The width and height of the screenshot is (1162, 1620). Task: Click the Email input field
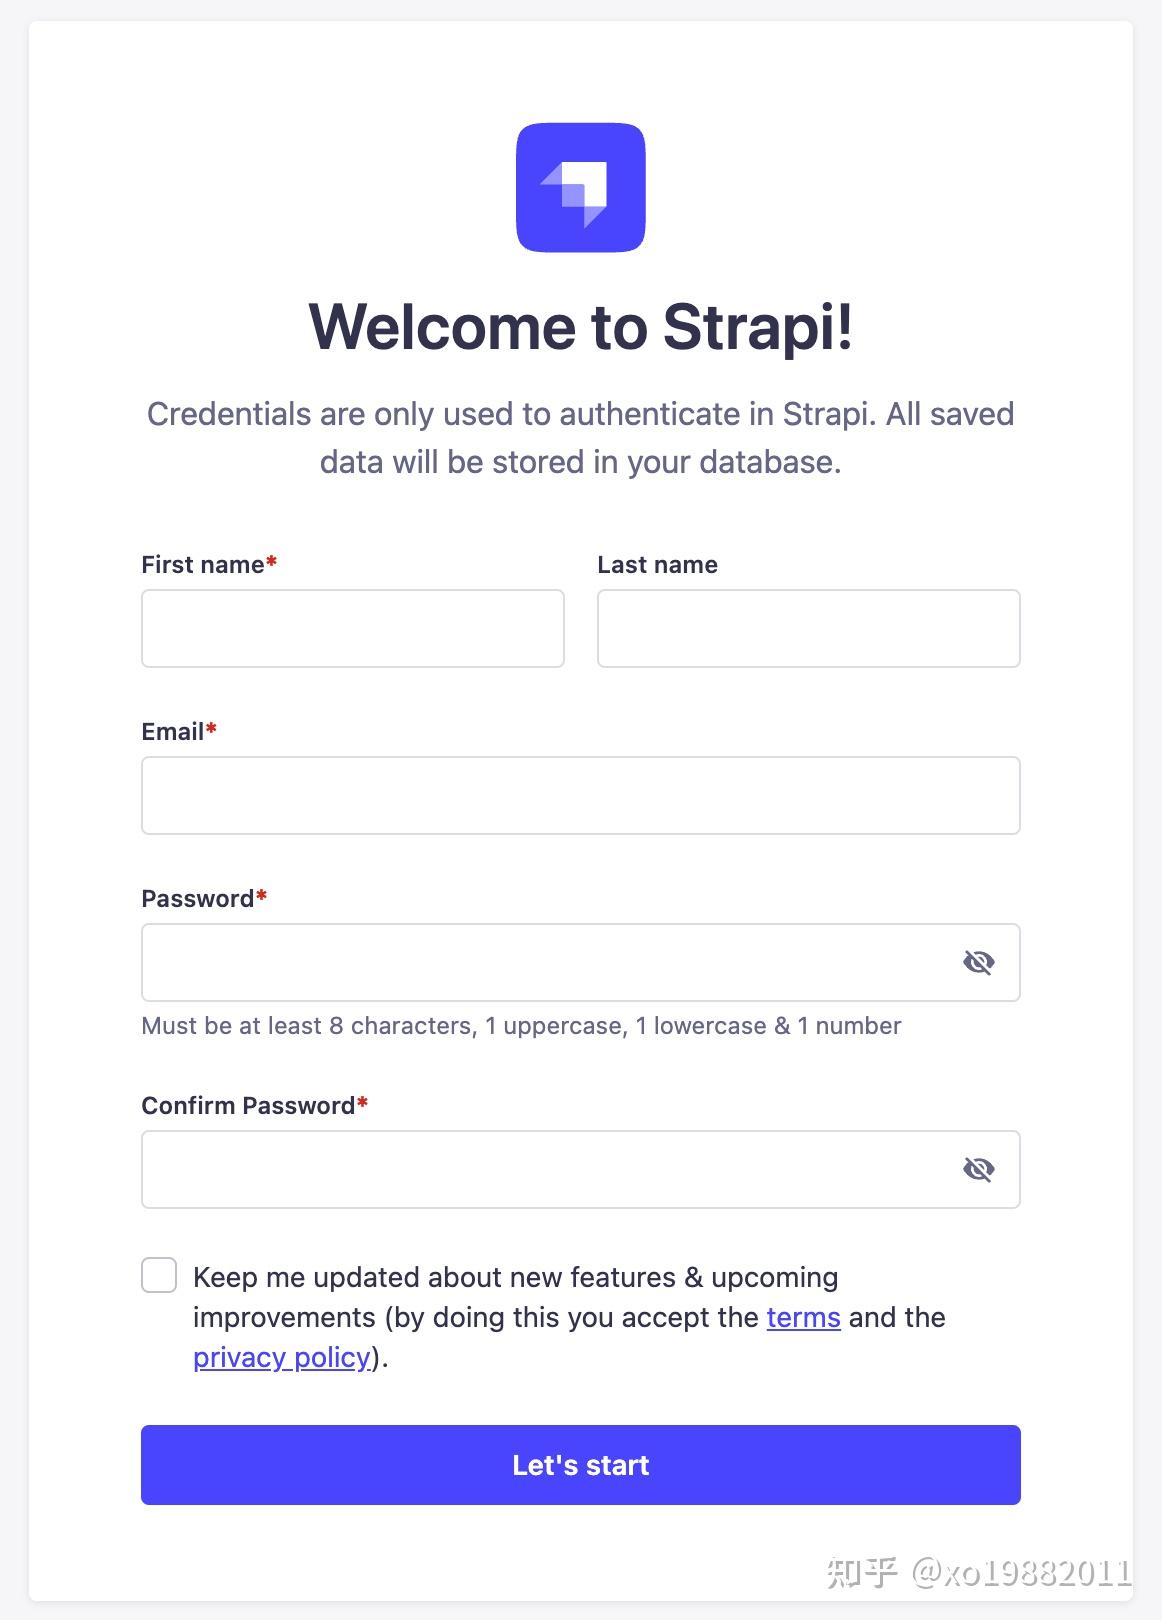tap(580, 795)
